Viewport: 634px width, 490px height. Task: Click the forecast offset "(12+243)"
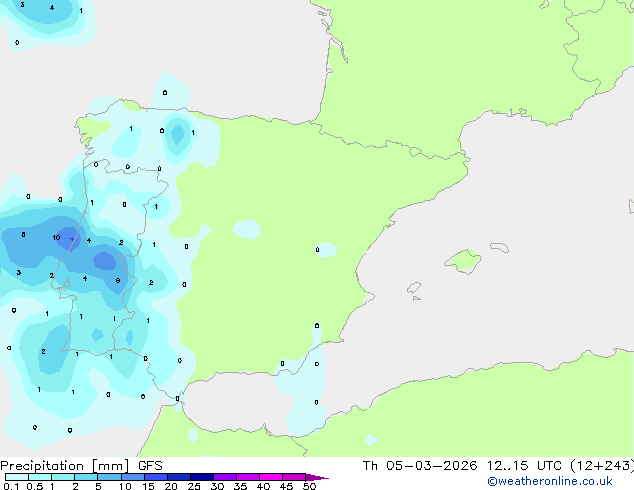tap(602, 466)
